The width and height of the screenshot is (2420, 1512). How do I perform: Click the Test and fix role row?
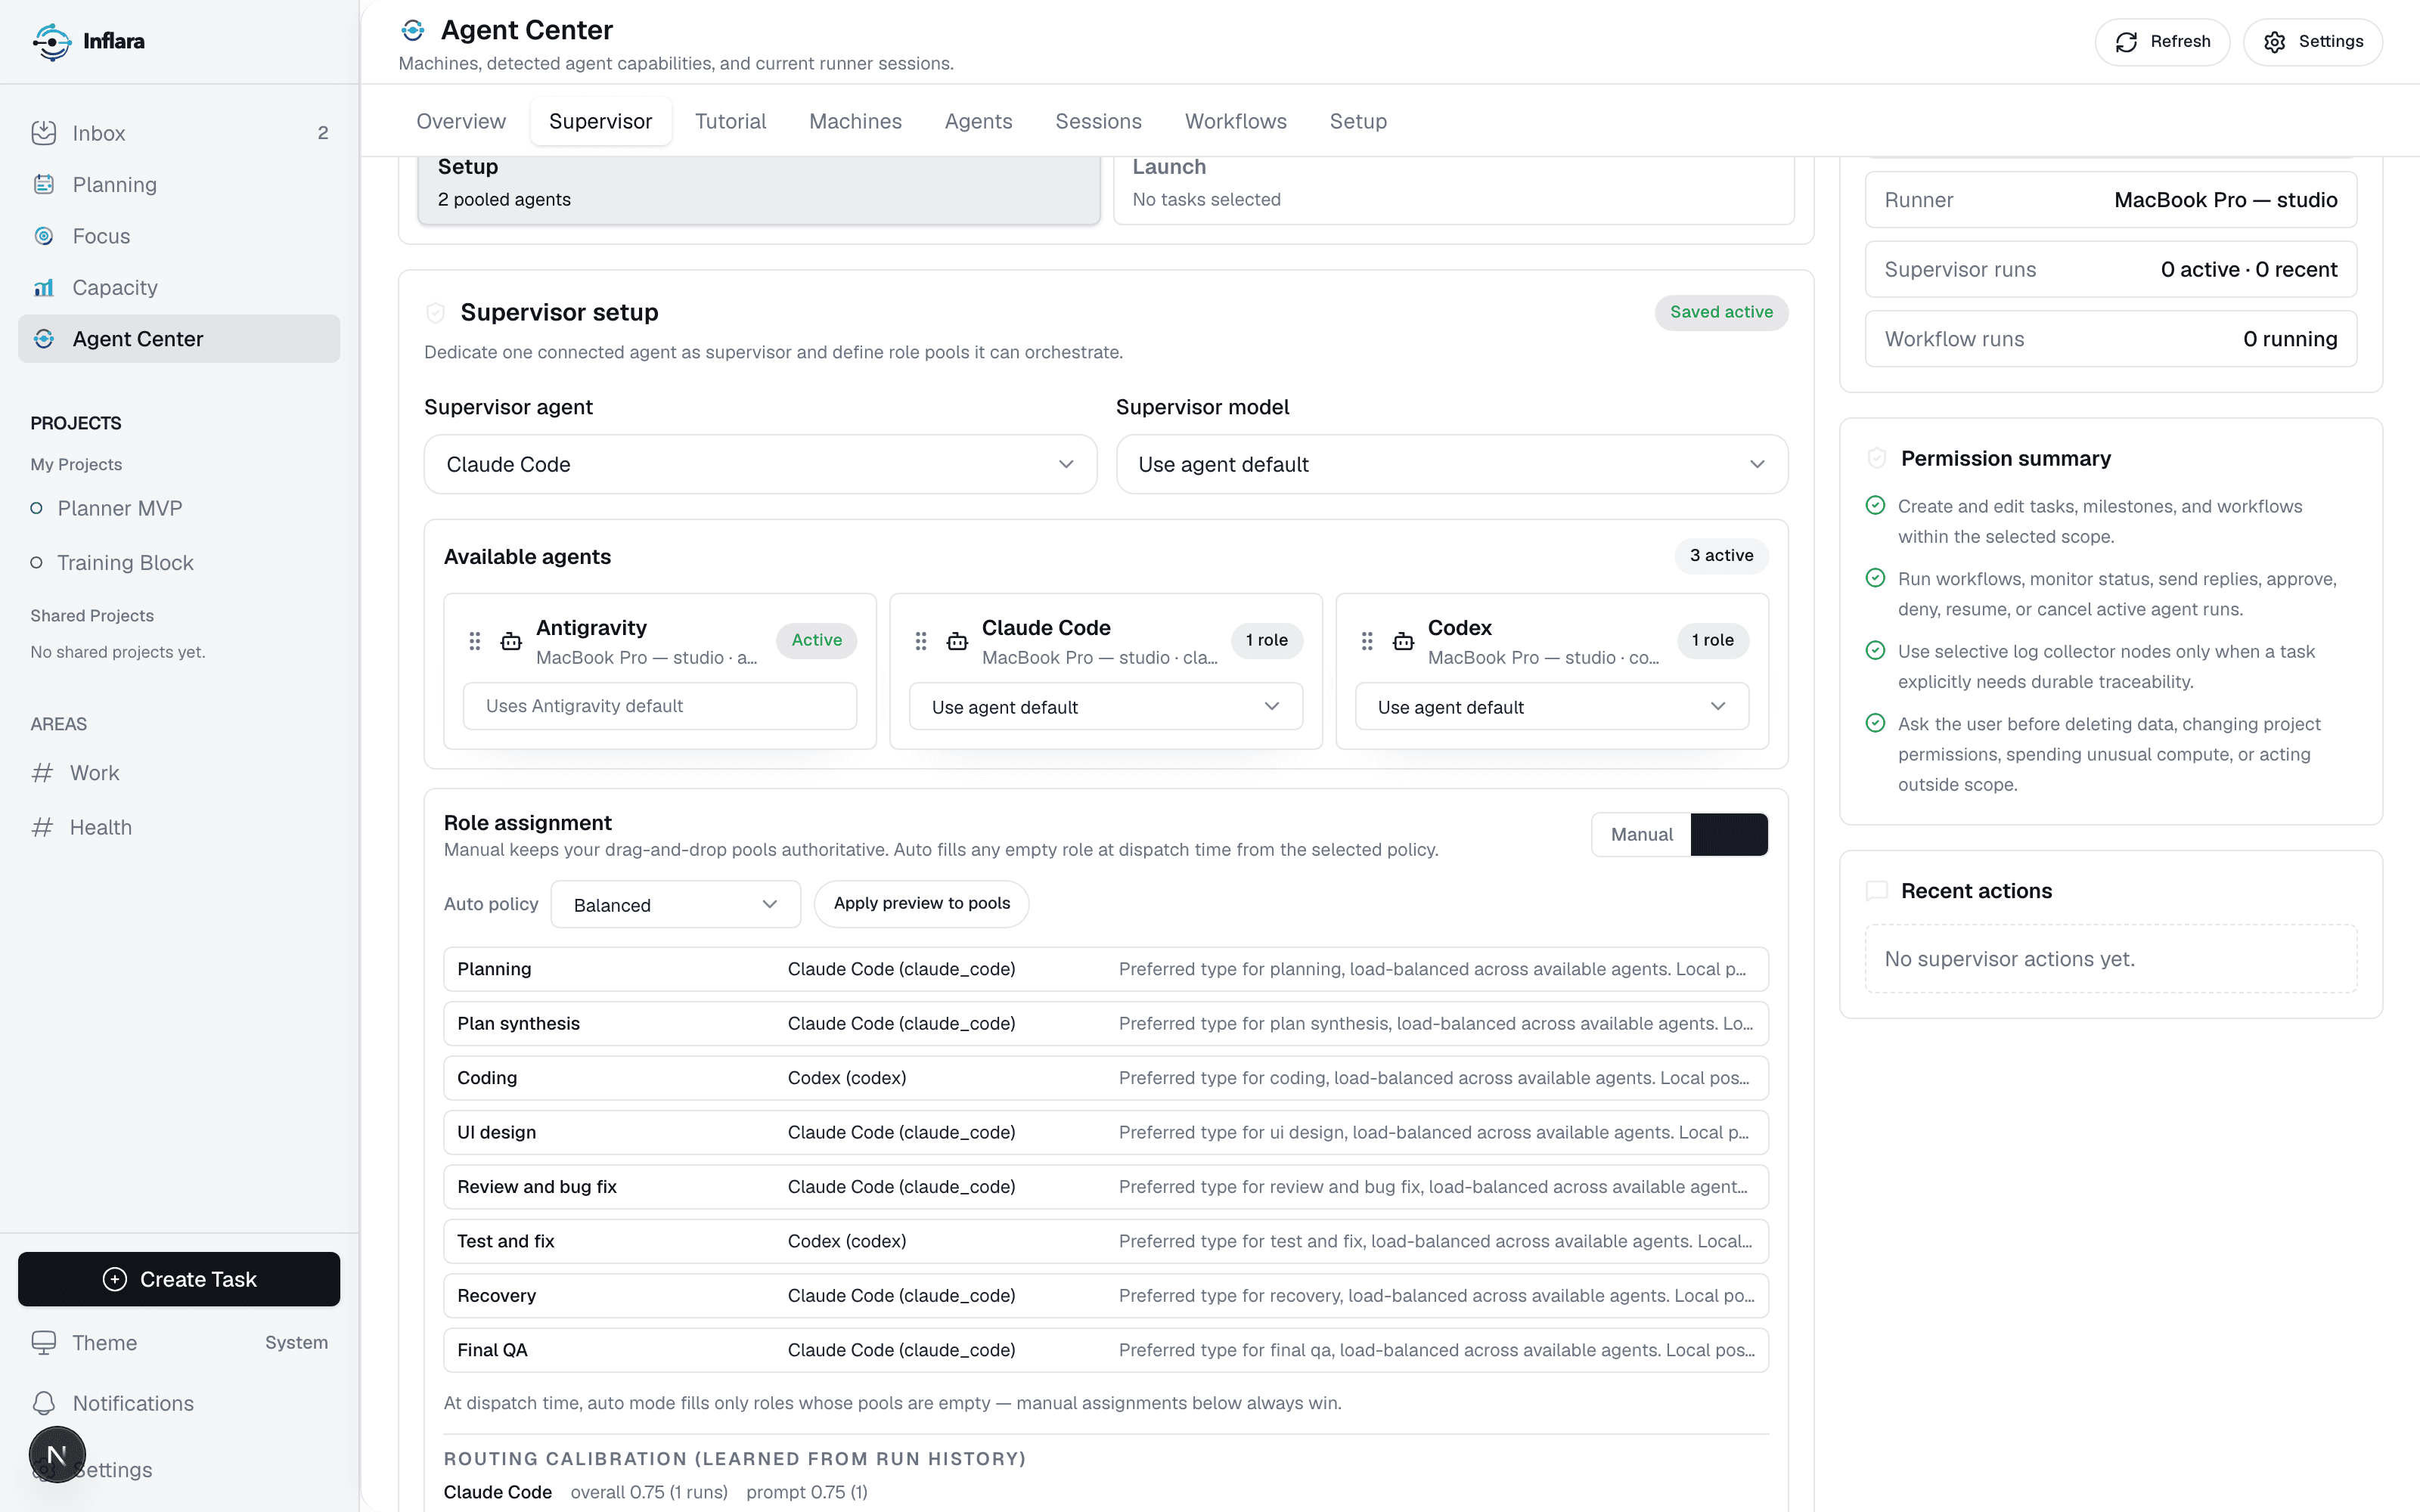(1106, 1241)
